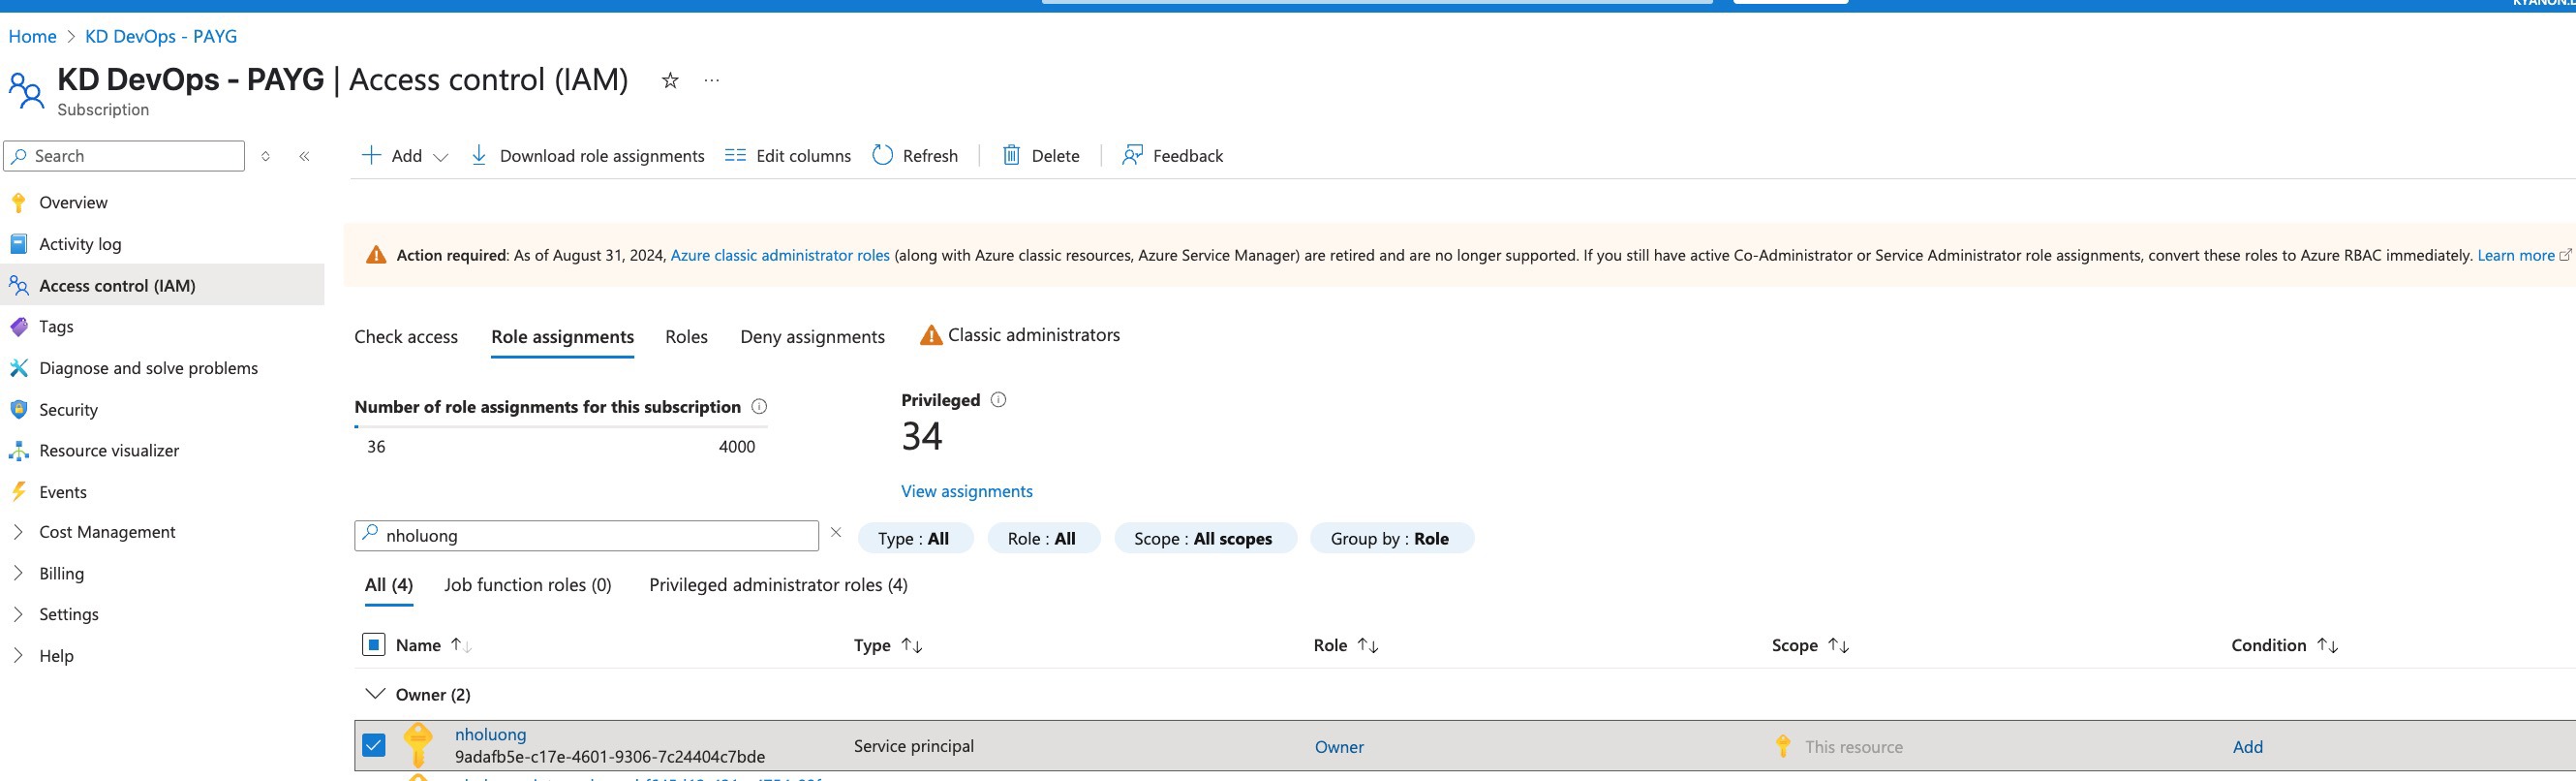Go to Home breadcrumb link
Image resolution: width=2576 pixels, height=781 pixels.
[32, 36]
